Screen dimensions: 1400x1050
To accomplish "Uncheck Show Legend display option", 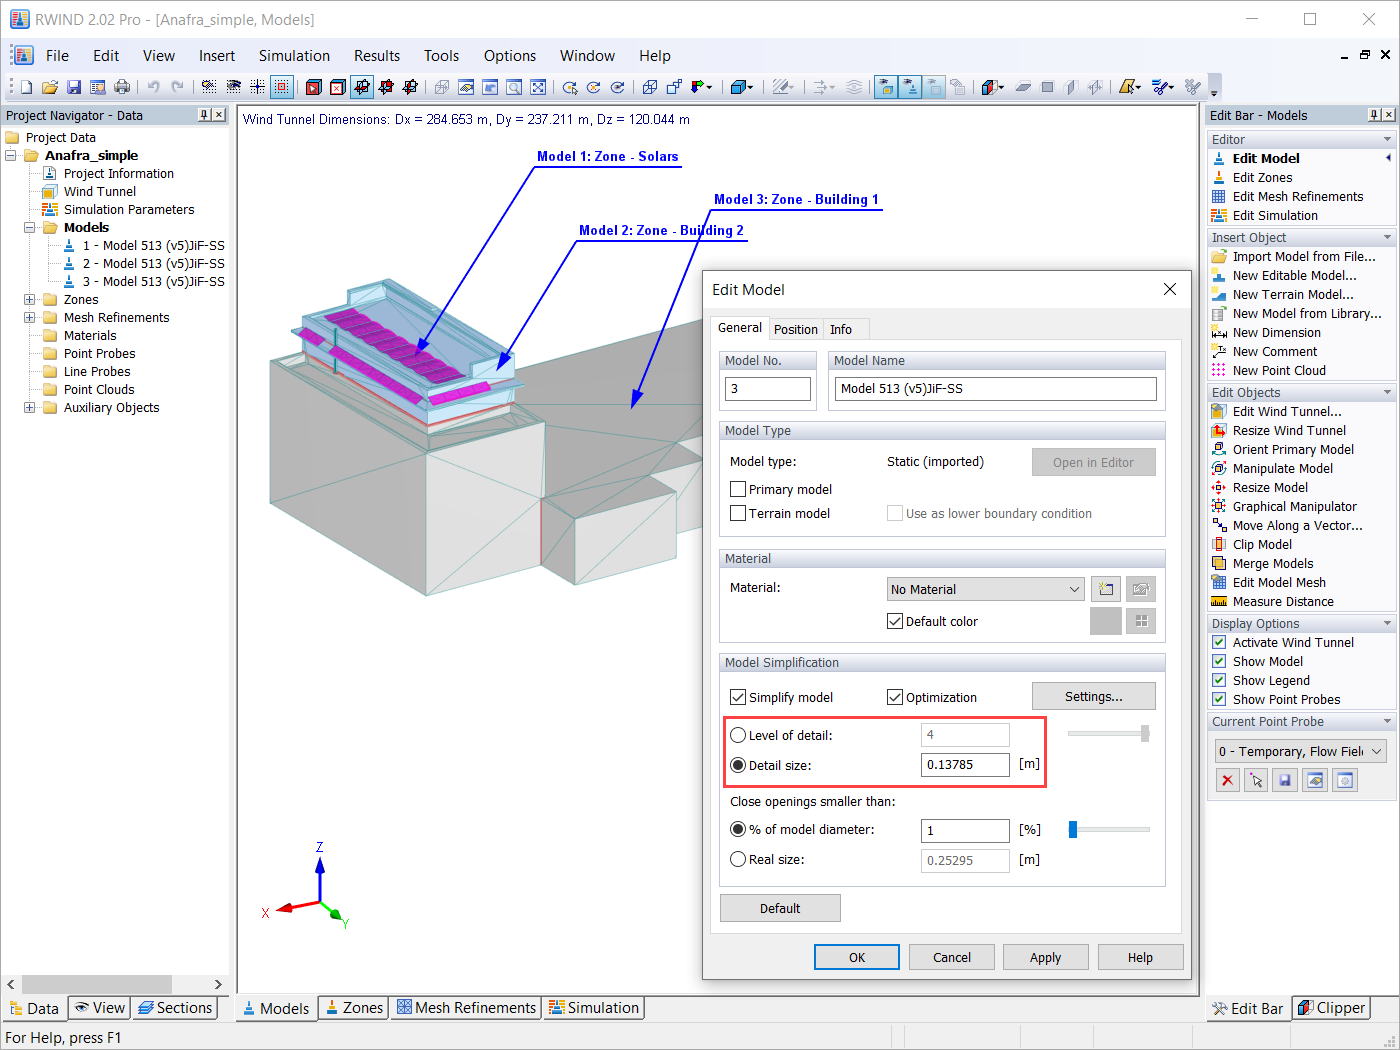I will point(1219,681).
